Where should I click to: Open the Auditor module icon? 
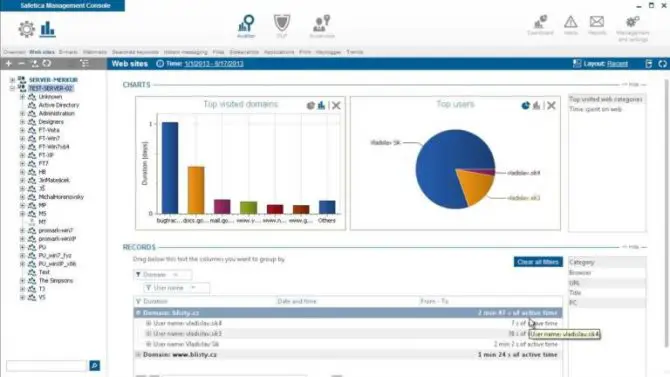(x=246, y=26)
